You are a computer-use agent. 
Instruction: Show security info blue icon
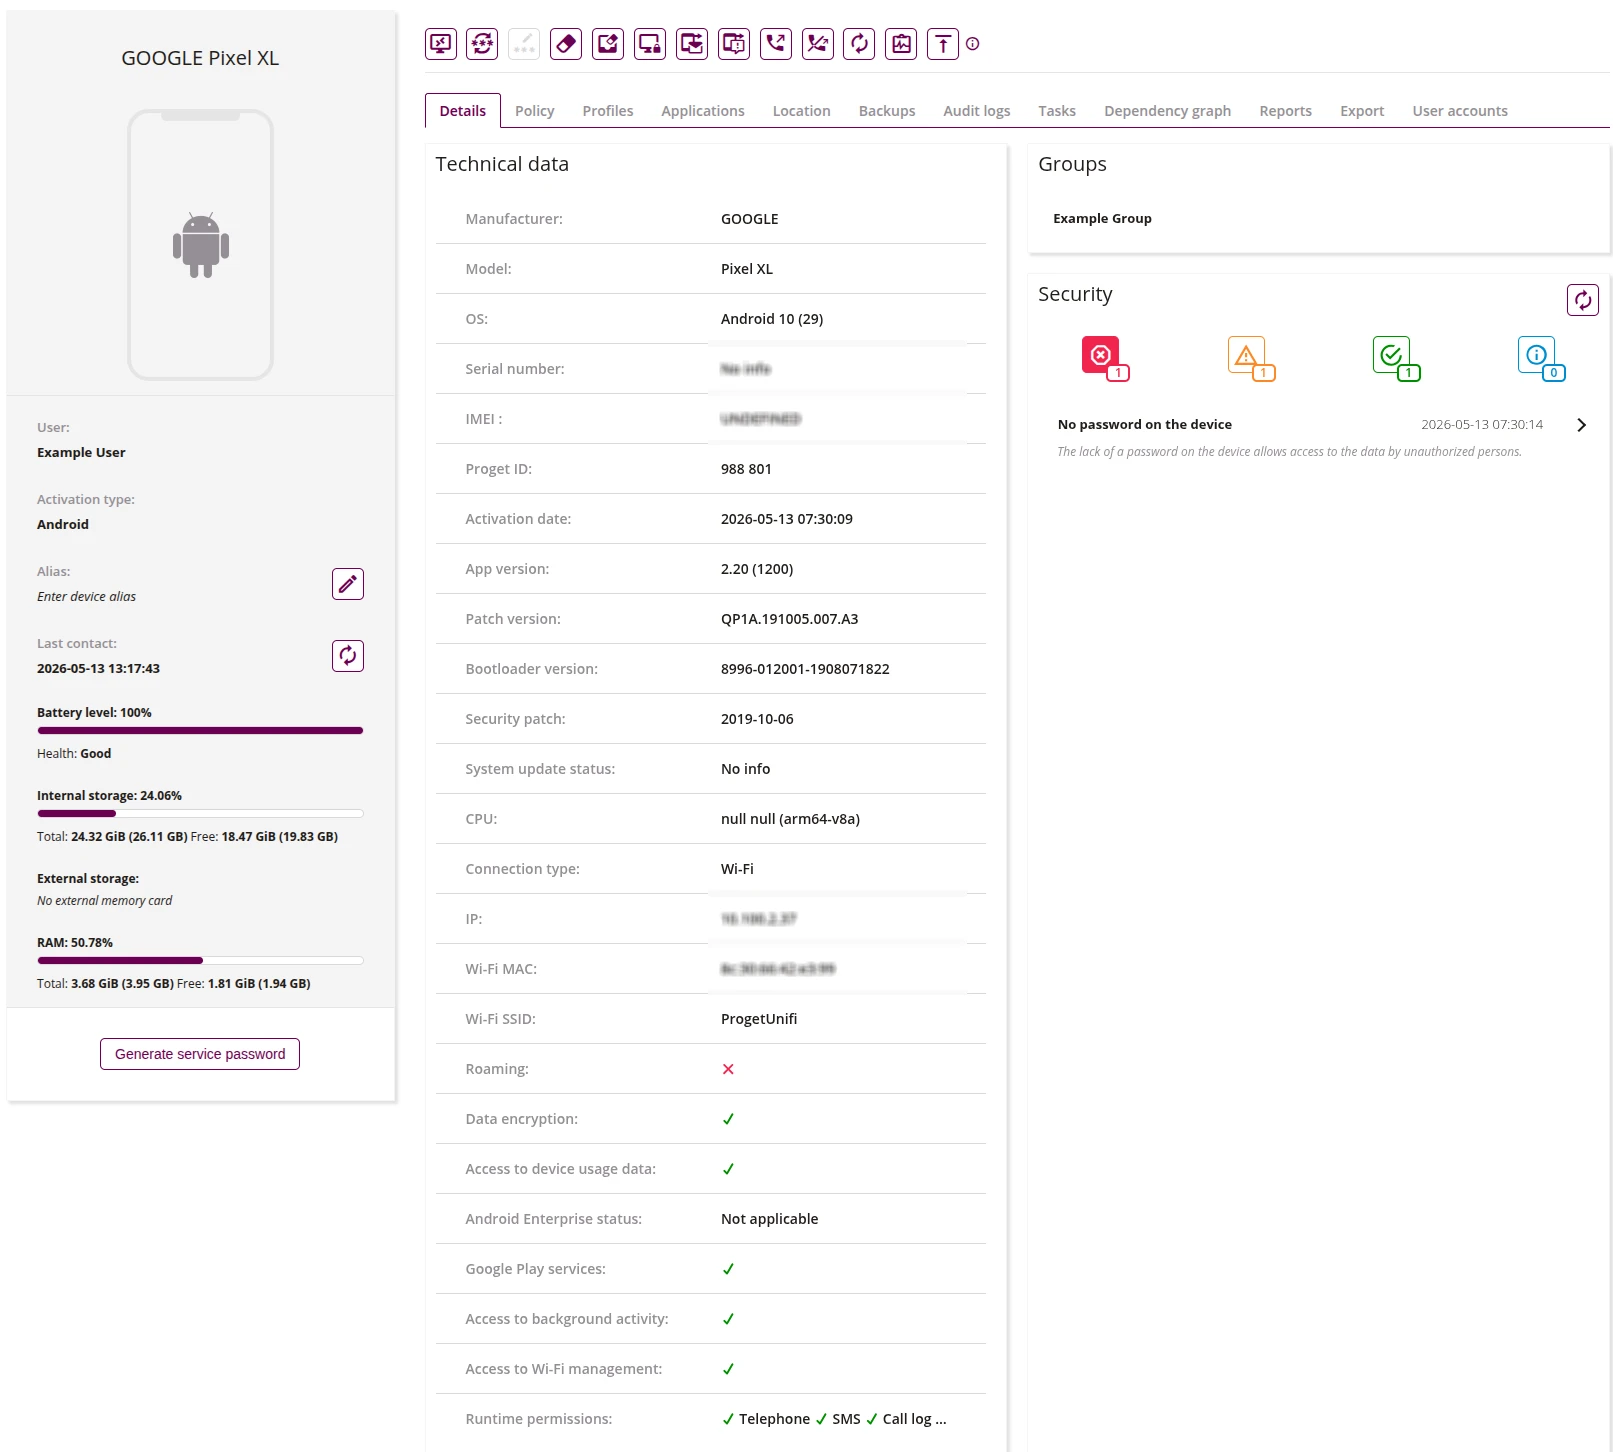[1541, 358]
